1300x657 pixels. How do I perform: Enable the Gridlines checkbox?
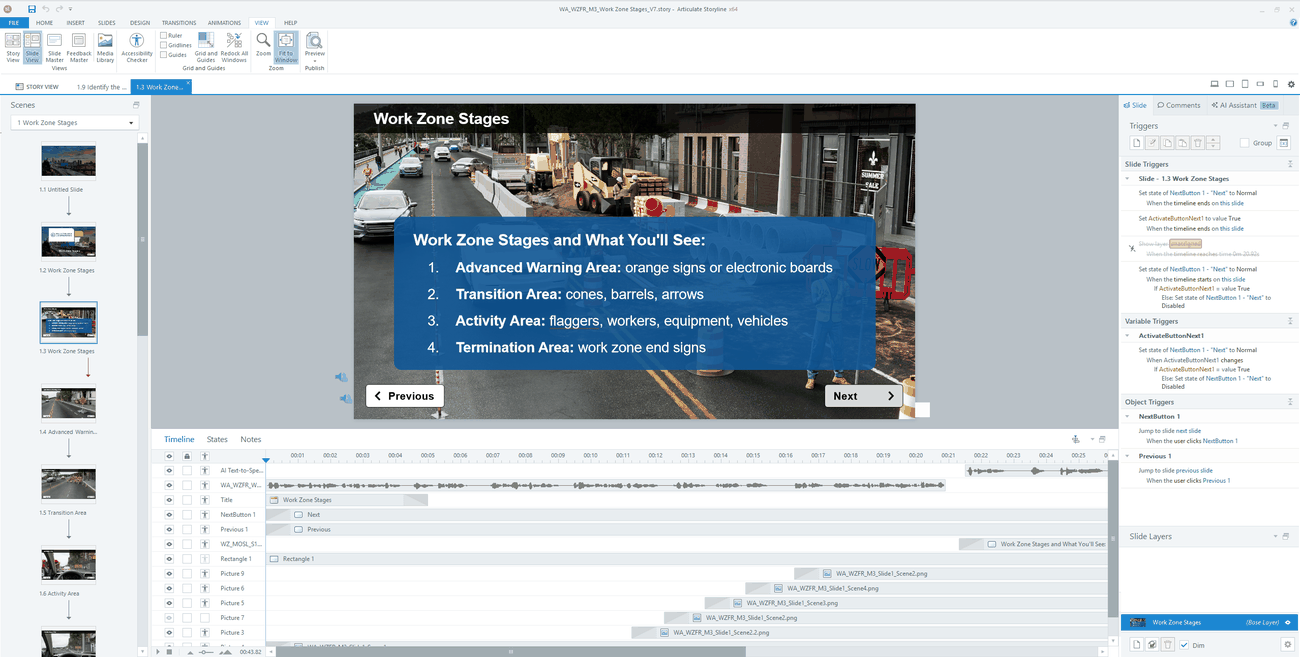tap(164, 45)
